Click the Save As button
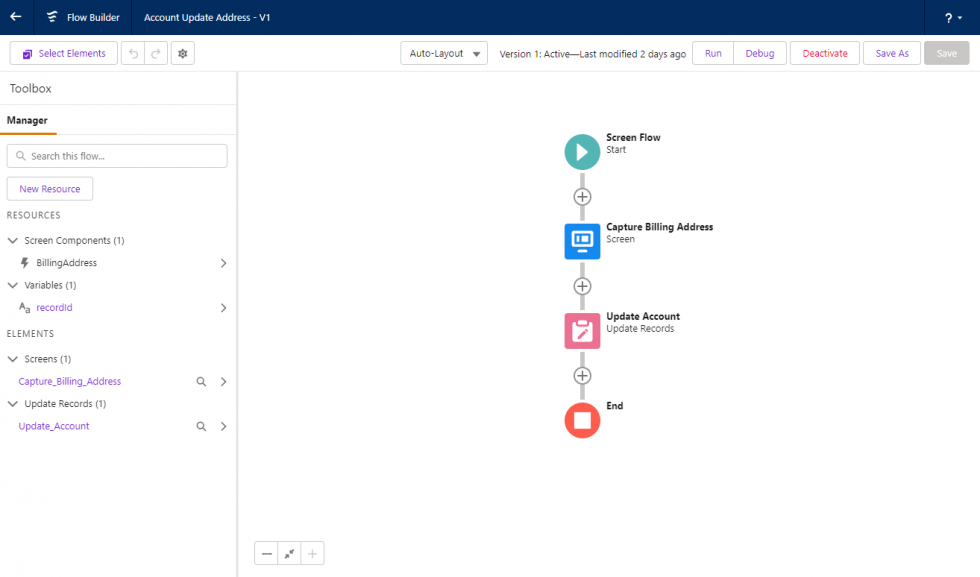 pyautogui.click(x=892, y=53)
